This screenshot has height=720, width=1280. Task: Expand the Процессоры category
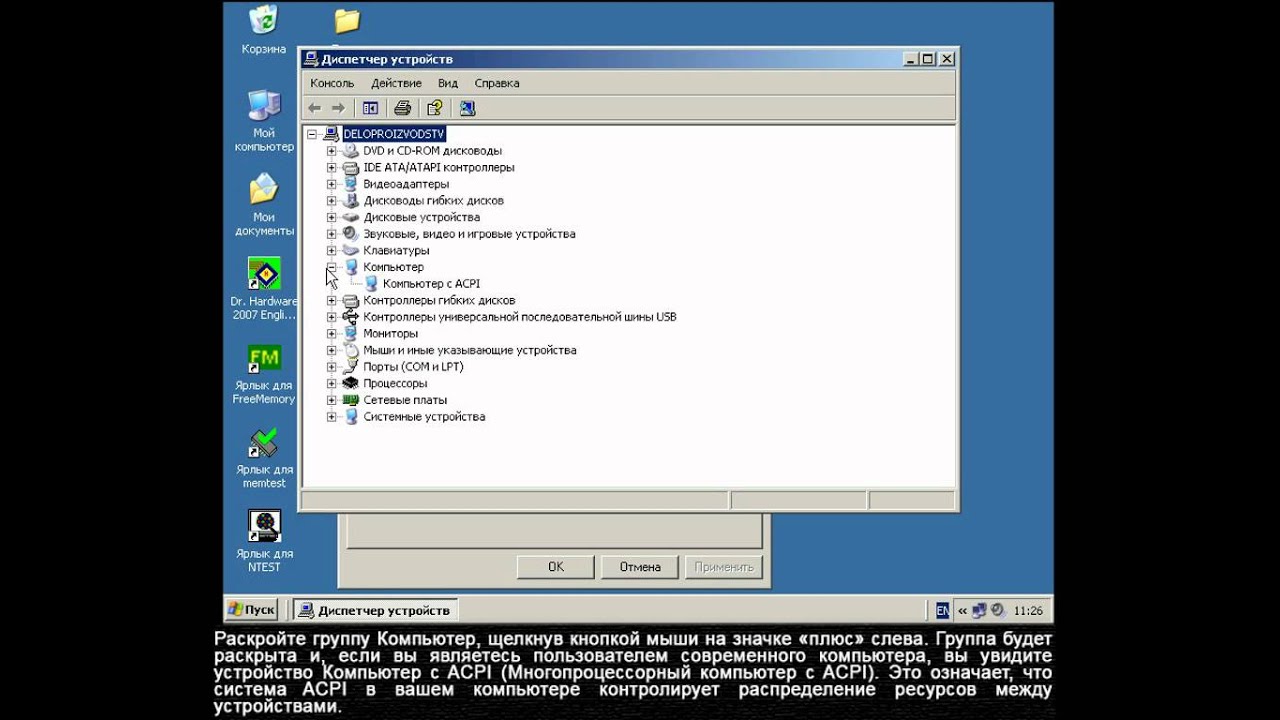[x=330, y=383]
